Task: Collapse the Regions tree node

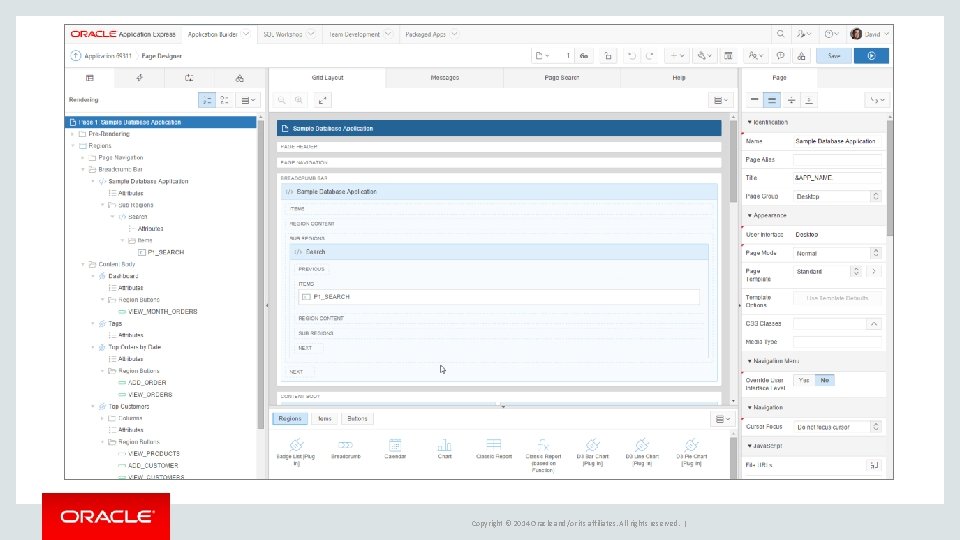Action: pos(72,146)
